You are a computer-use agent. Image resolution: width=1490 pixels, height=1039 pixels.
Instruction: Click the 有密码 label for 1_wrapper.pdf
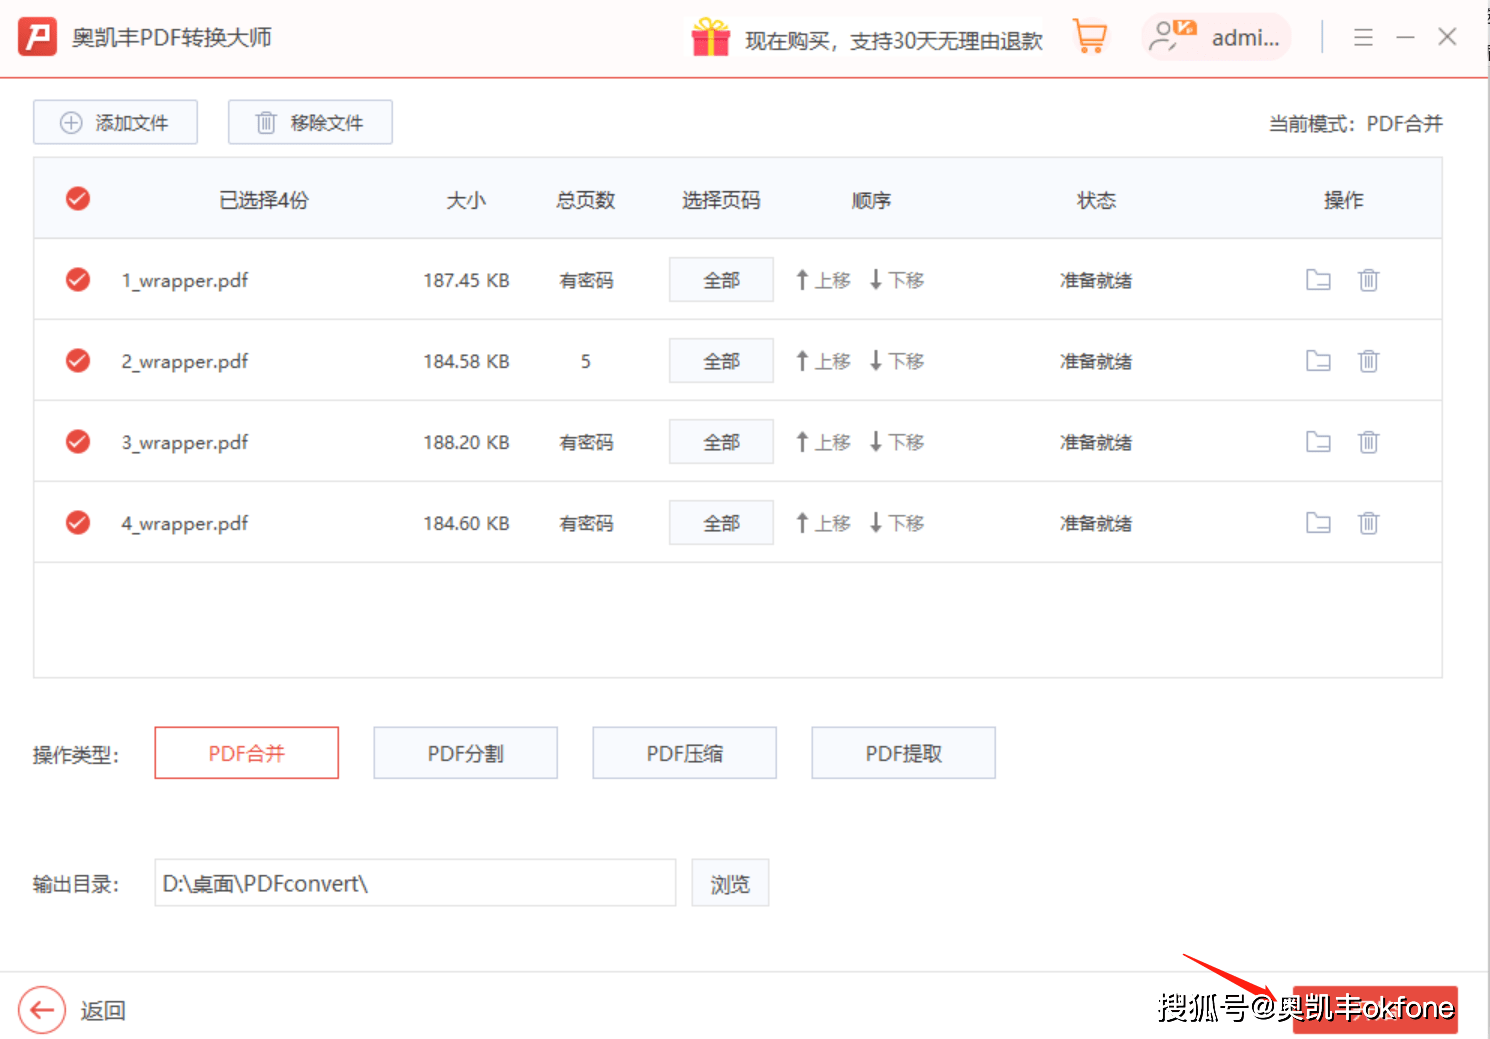click(586, 281)
